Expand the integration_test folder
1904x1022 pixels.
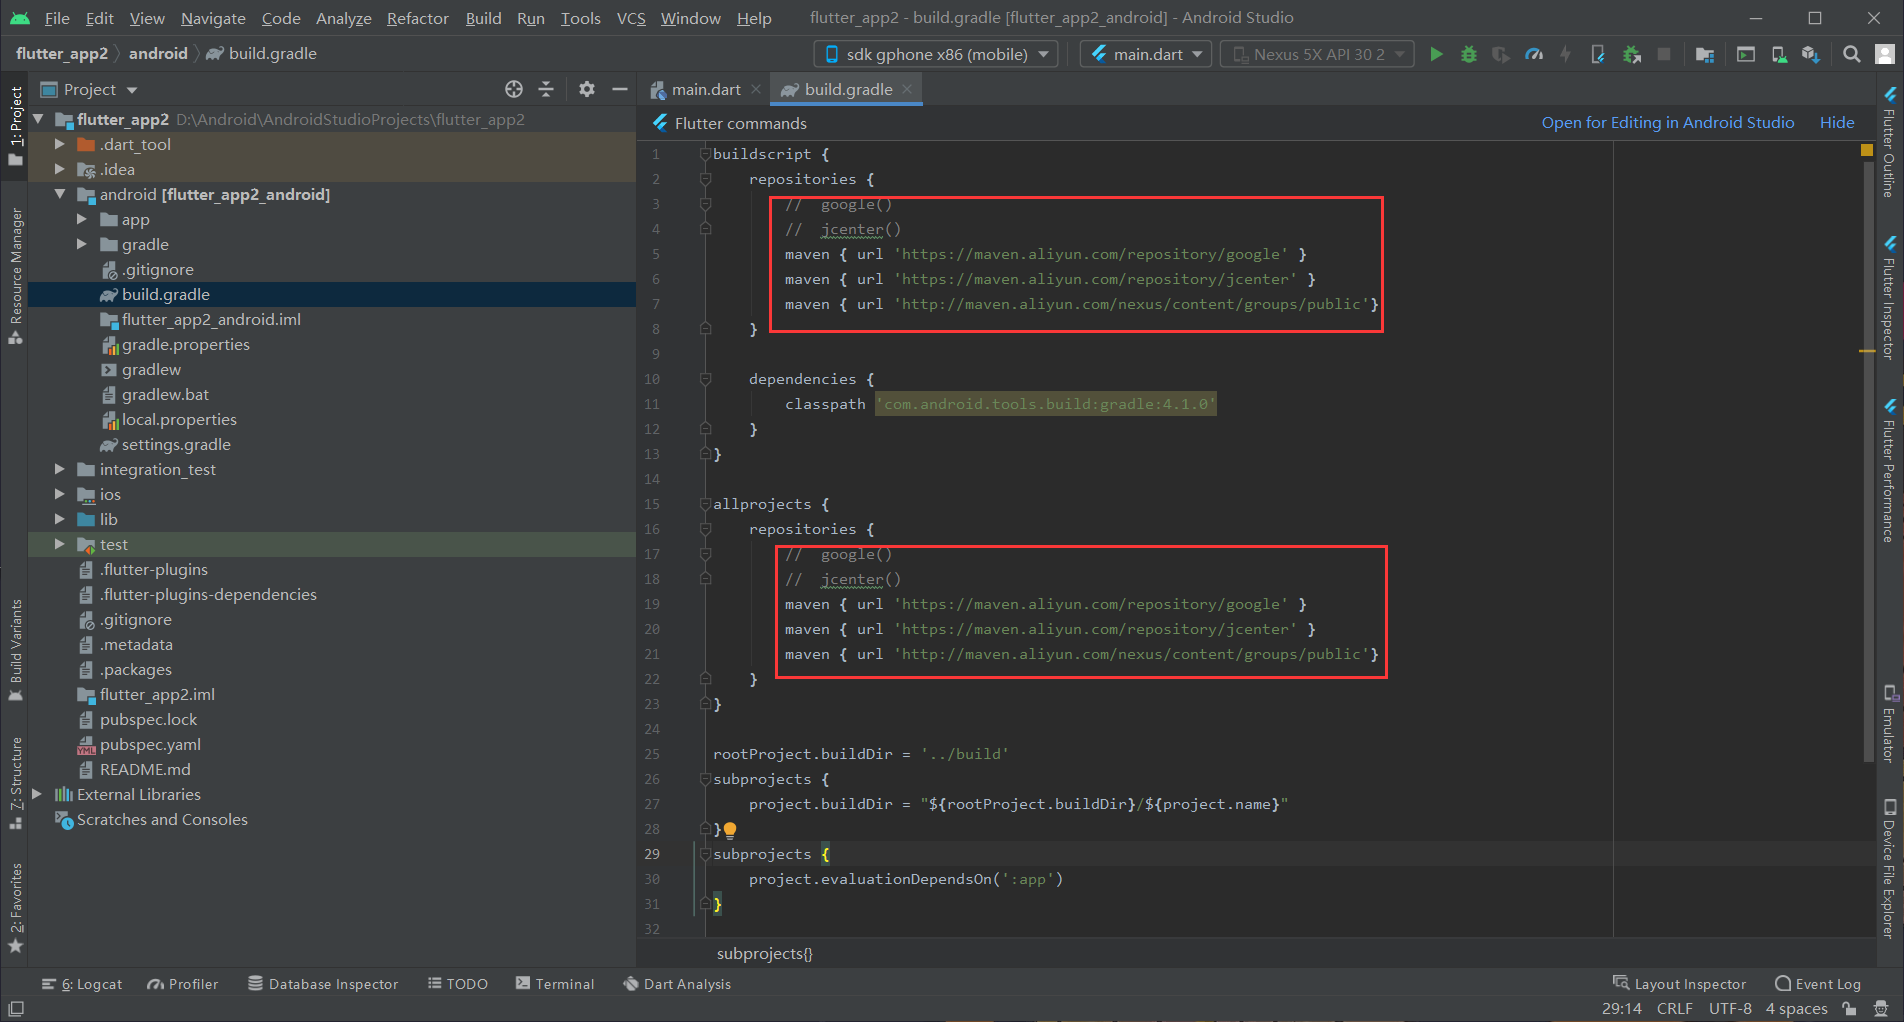(x=59, y=469)
